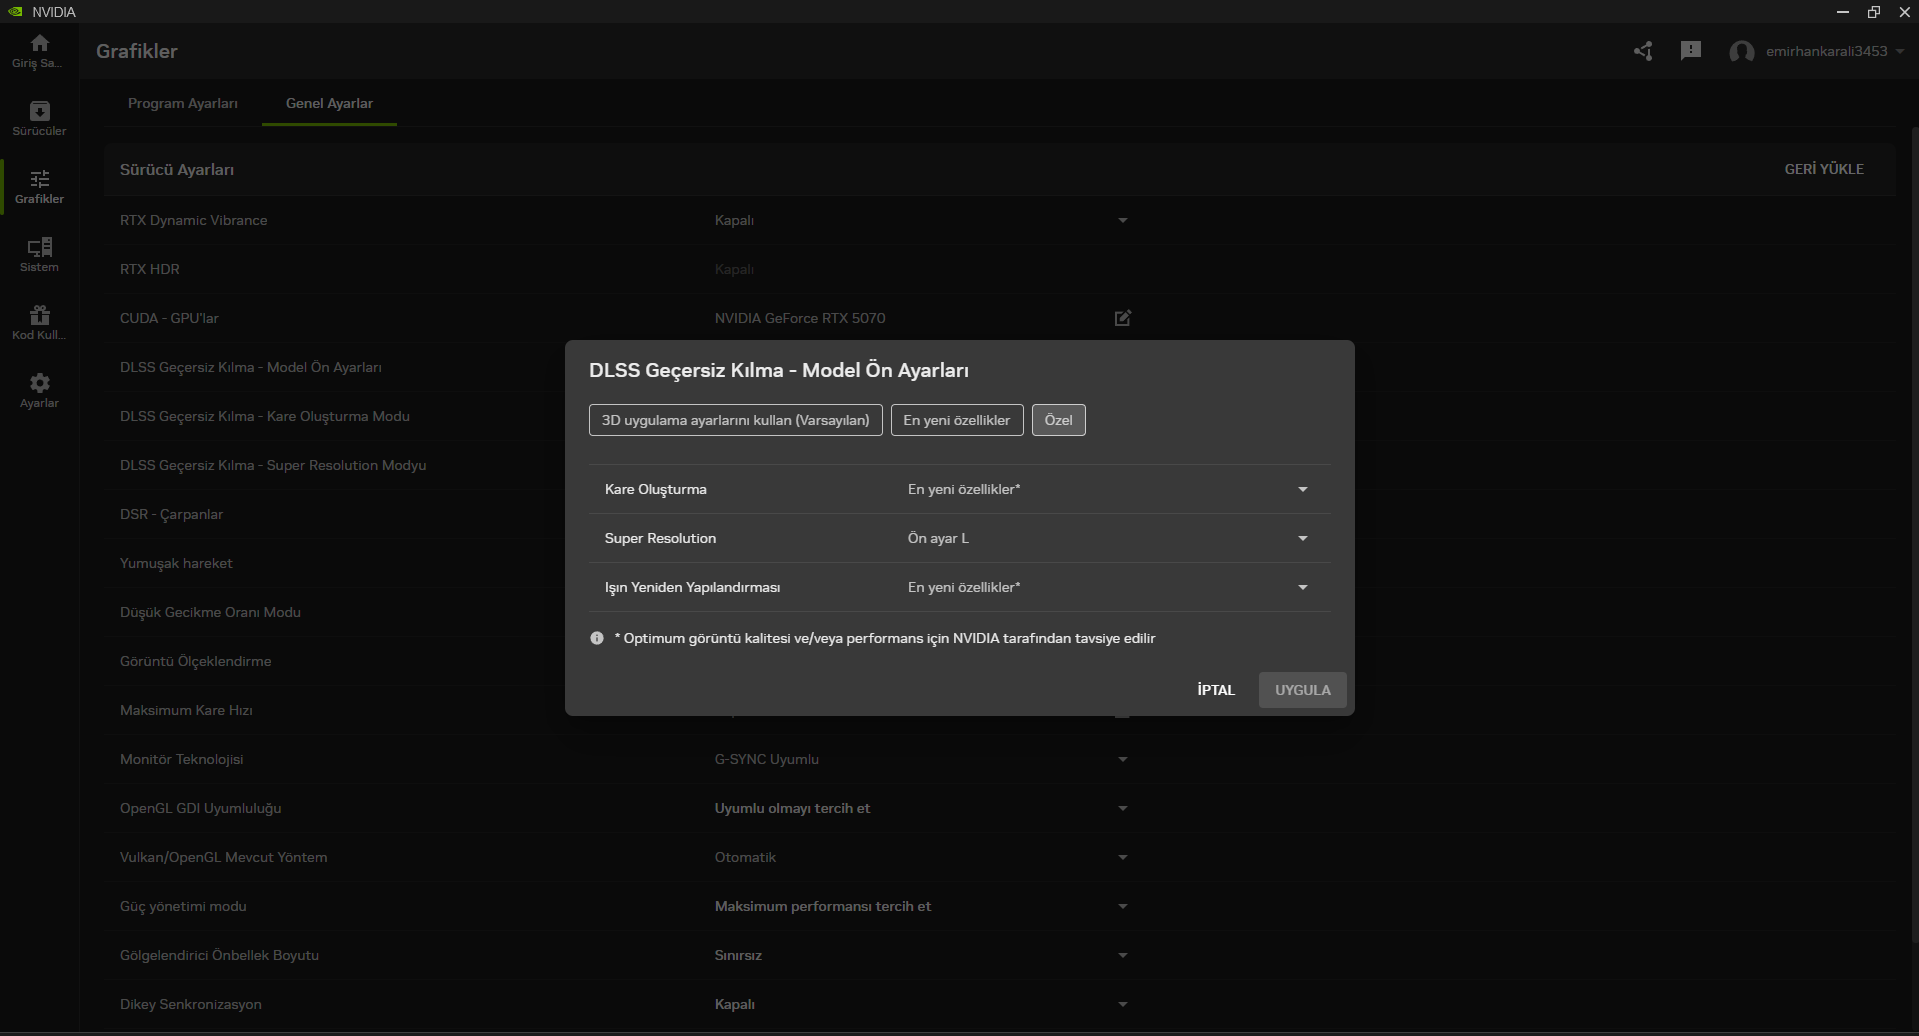Open the Sistem sidebar section
This screenshot has height=1036, width=1919.
(x=39, y=255)
